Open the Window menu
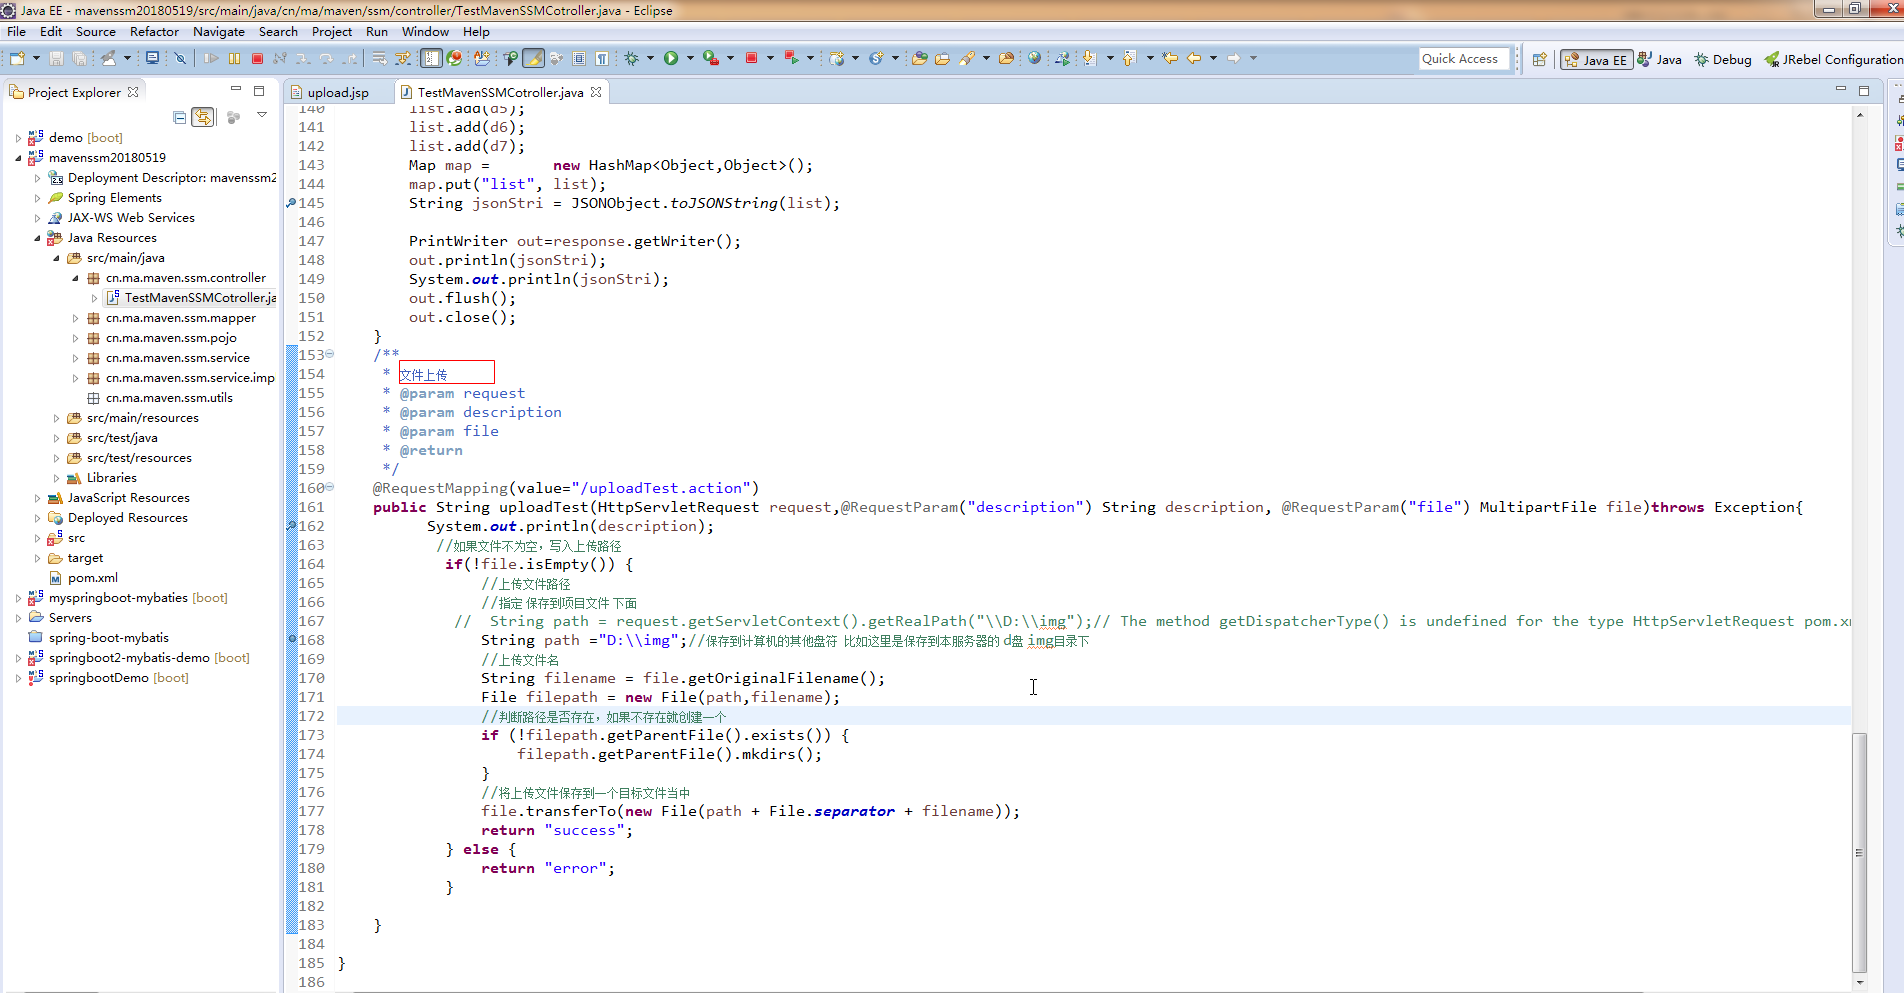This screenshot has height=993, width=1904. (x=425, y=32)
